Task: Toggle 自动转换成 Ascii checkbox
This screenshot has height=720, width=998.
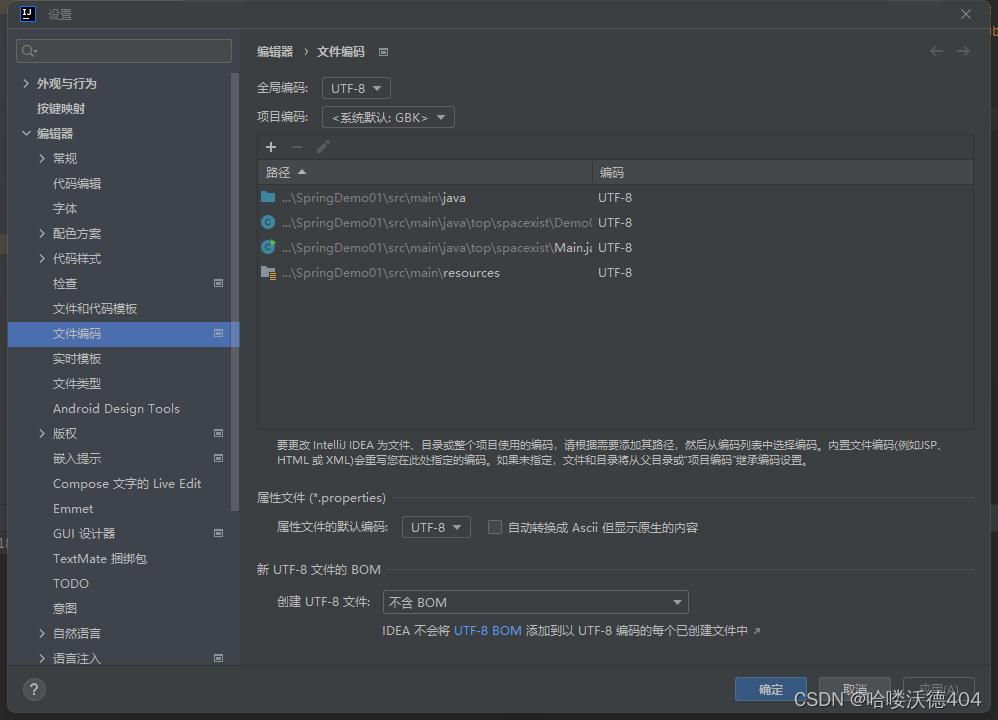Action: pyautogui.click(x=495, y=527)
